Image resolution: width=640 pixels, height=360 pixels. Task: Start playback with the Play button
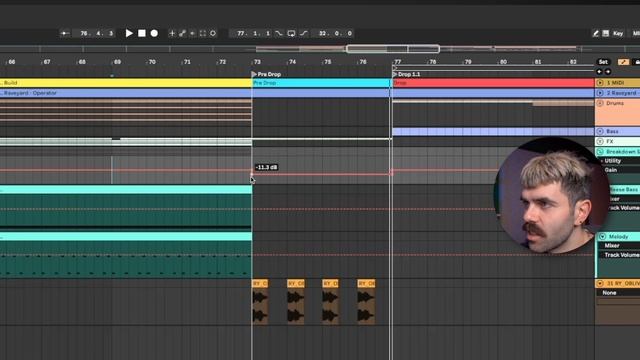pos(129,33)
